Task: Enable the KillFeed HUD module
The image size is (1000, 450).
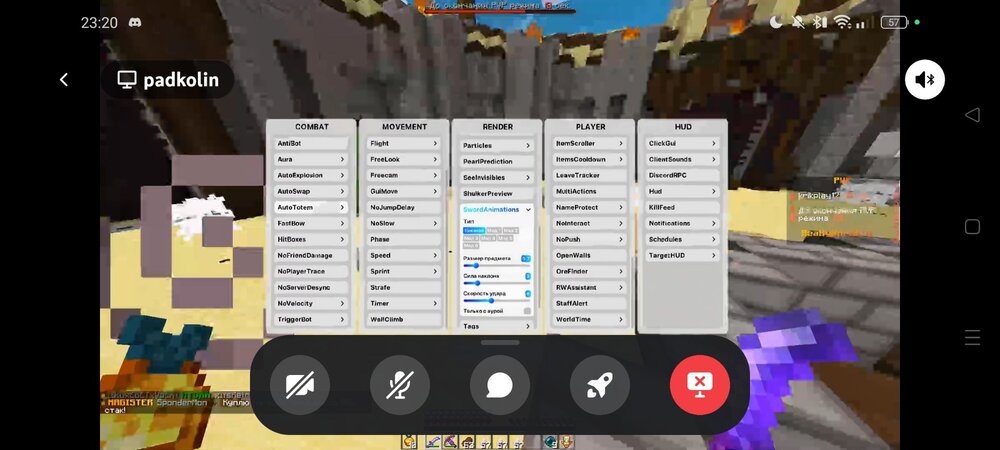Action: [682, 207]
